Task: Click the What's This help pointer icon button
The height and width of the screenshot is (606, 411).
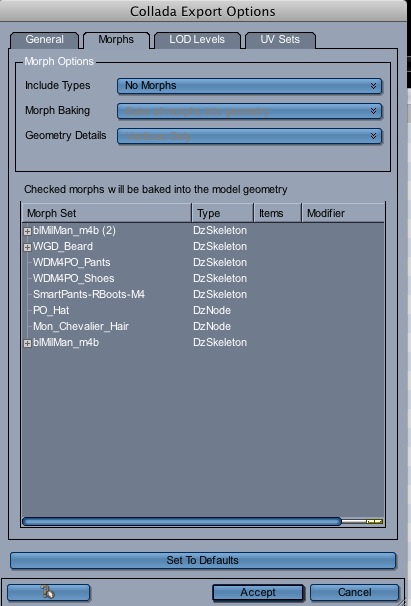Action: pyautogui.click(x=49, y=592)
